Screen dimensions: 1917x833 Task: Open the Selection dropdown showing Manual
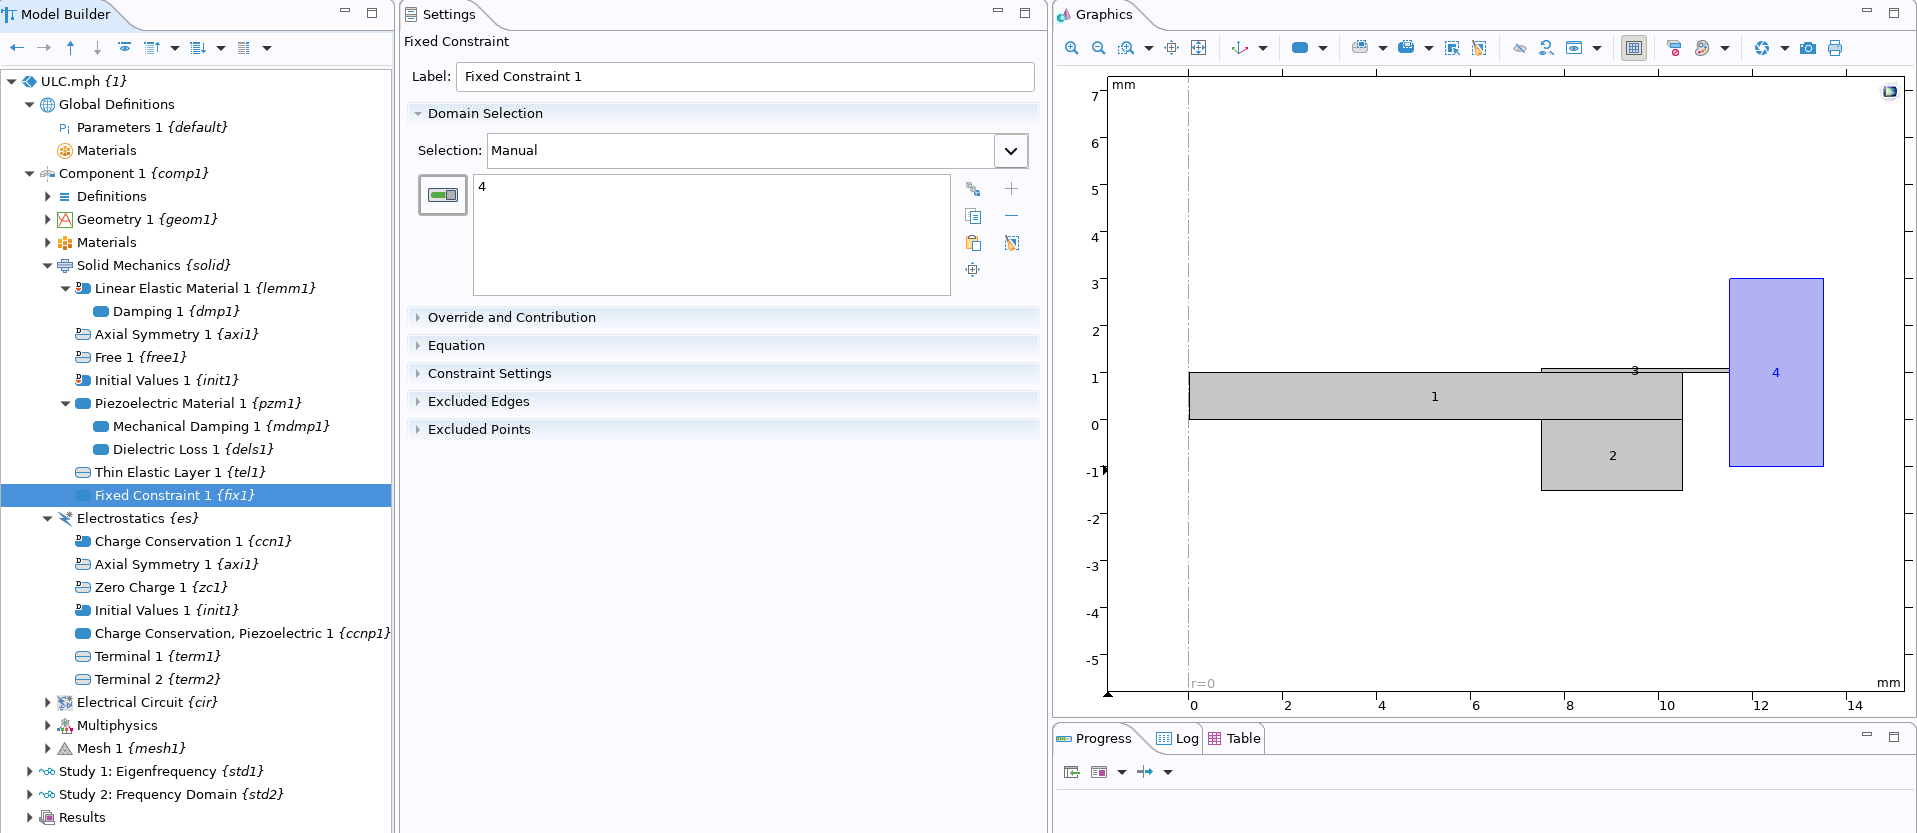click(x=1010, y=151)
